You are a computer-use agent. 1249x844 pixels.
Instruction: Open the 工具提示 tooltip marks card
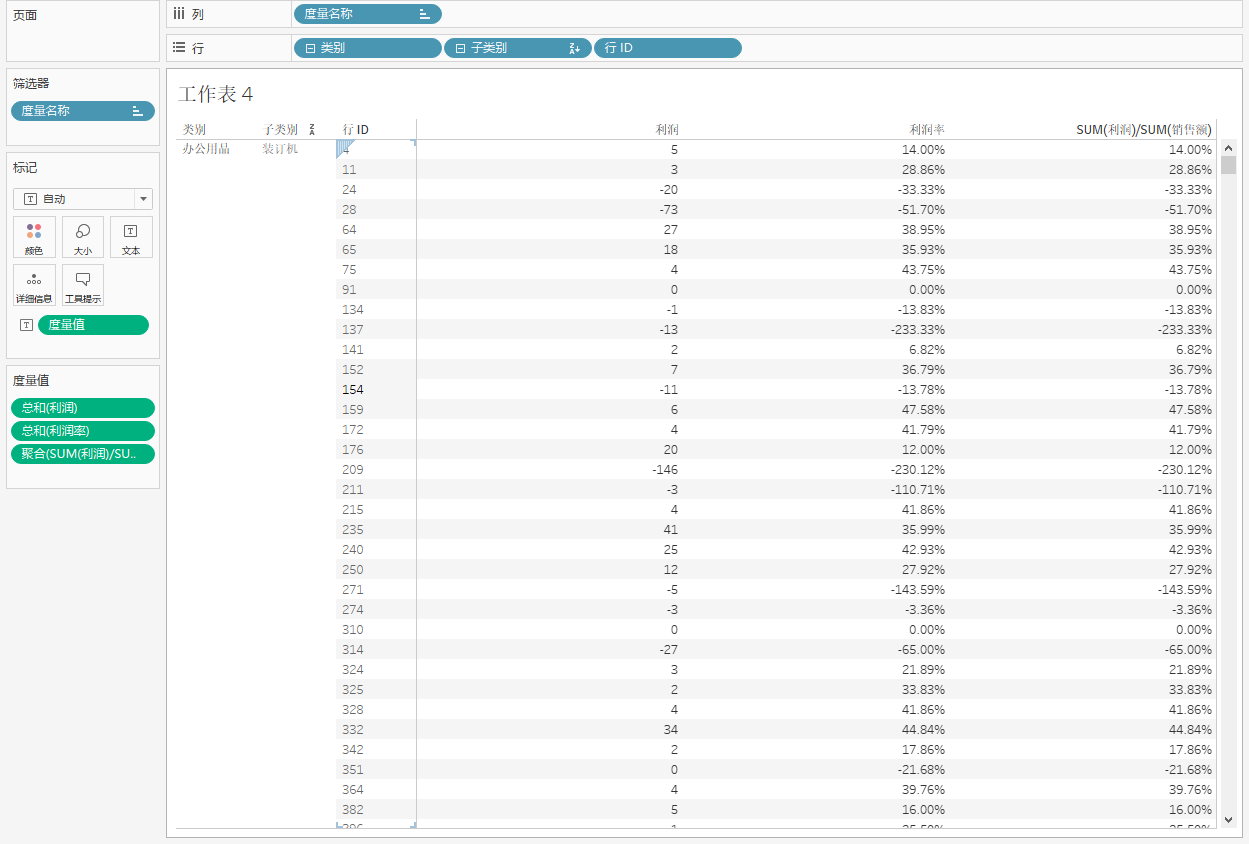click(x=83, y=285)
